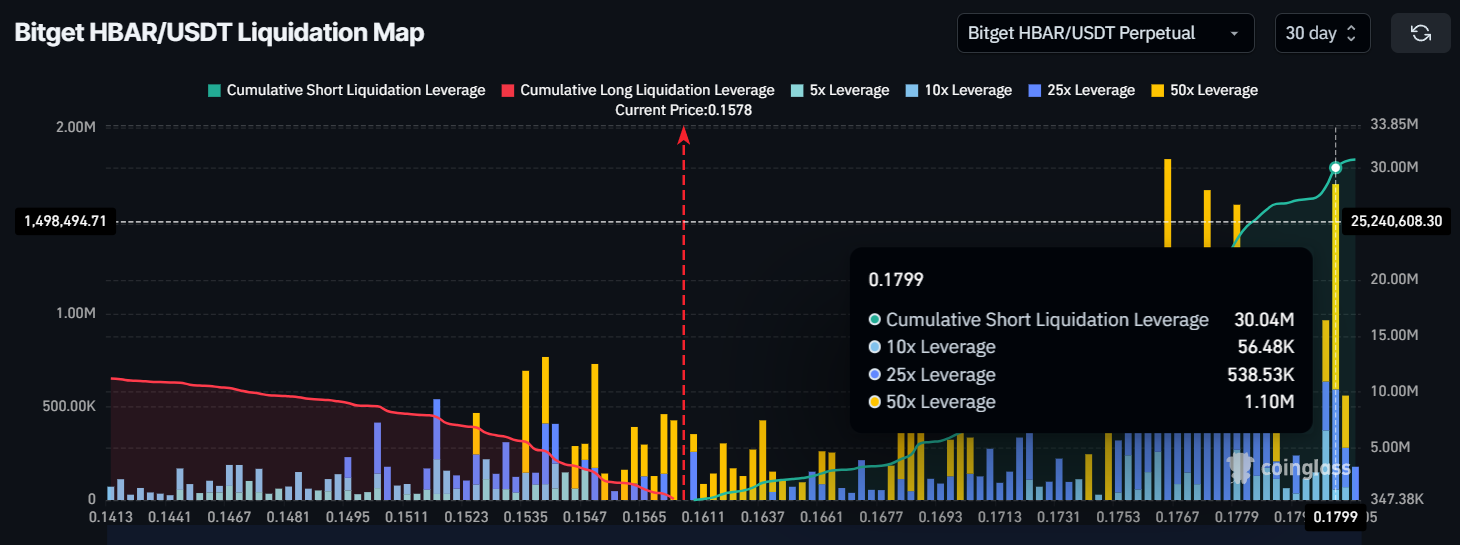Toggle the 50x Leverage legend entry
The image size is (1460, 545).
(1205, 90)
